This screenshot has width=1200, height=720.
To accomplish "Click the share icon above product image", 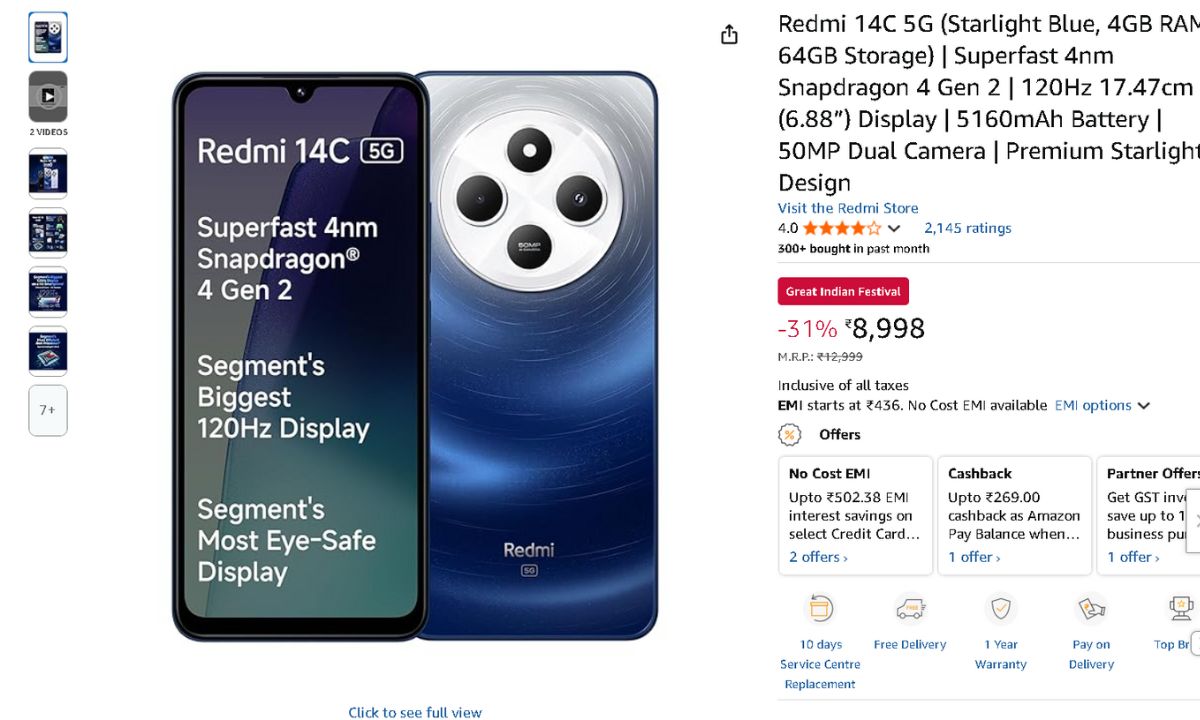I will [729, 35].
